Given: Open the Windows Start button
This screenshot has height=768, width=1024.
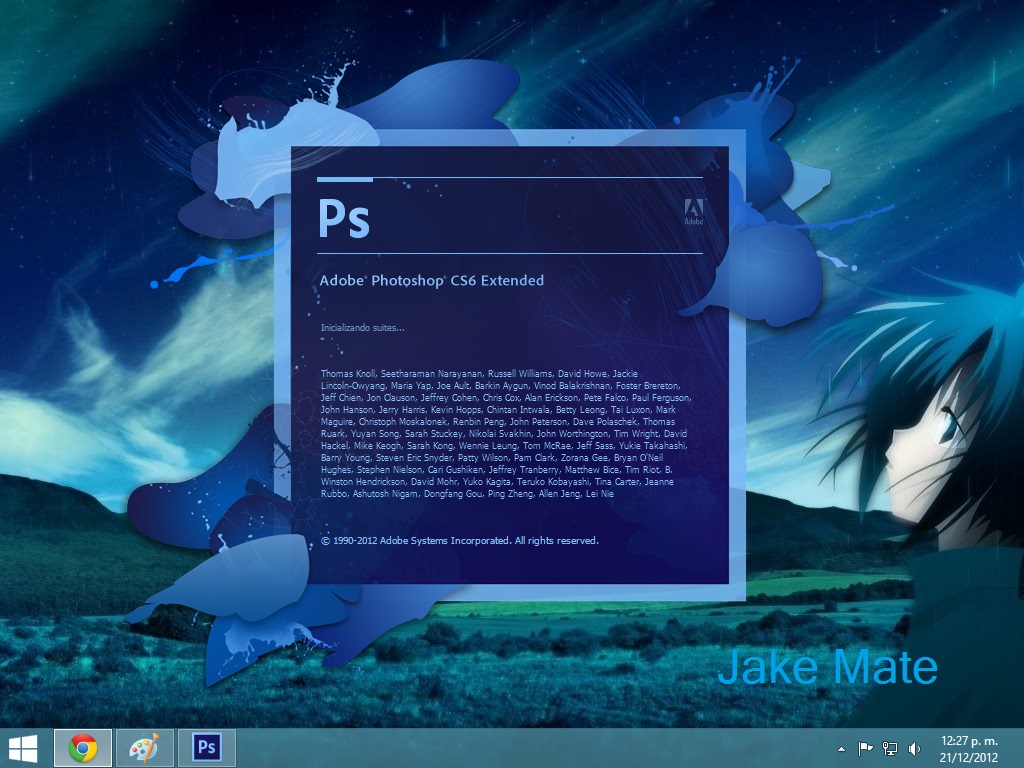Looking at the screenshot, I should coord(20,747).
